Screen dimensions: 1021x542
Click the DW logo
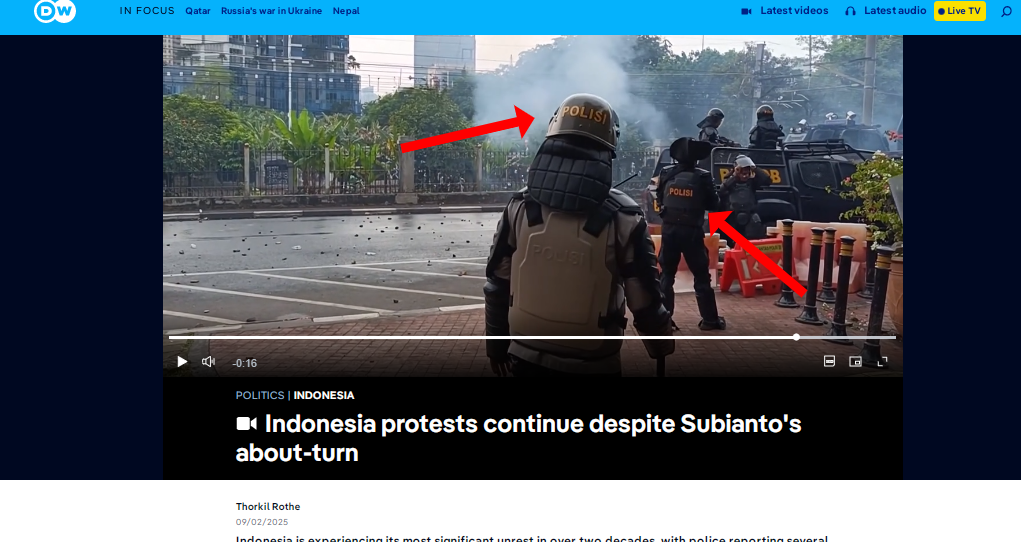(55, 10)
